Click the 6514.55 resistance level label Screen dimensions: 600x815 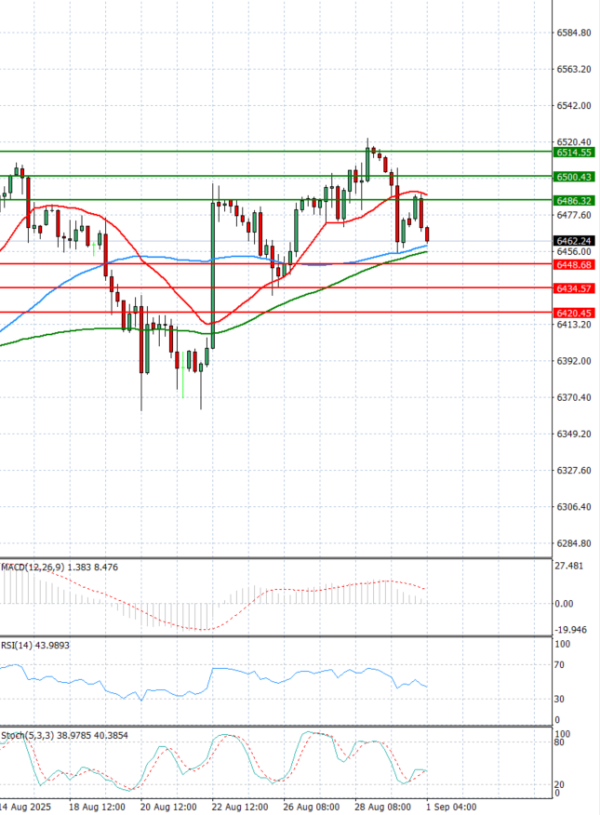(x=574, y=152)
